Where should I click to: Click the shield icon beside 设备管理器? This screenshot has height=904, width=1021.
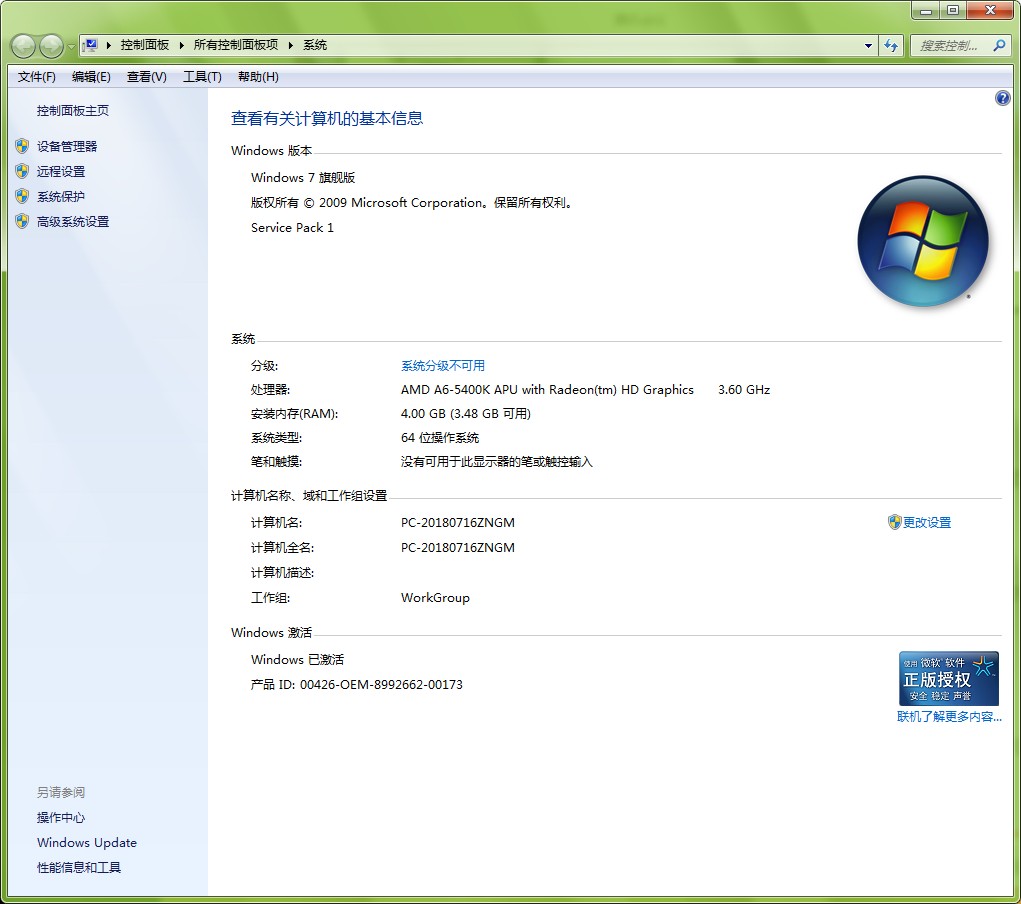point(22,146)
